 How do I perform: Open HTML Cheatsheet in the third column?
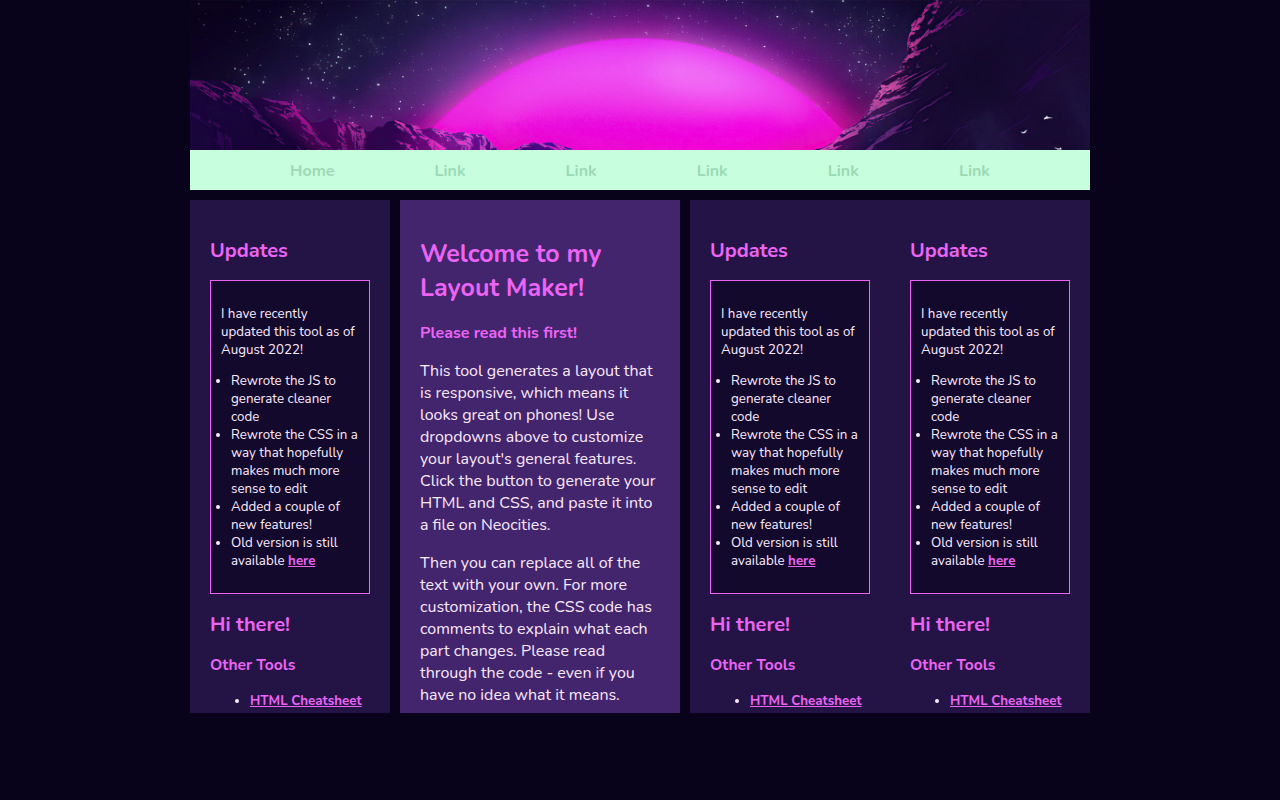pos(806,701)
